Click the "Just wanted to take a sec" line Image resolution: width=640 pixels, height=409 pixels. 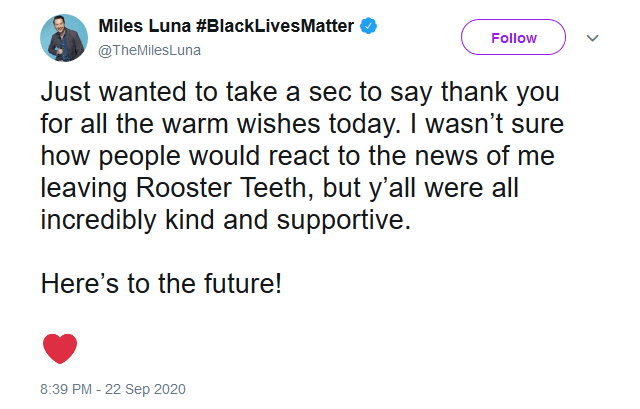(300, 91)
